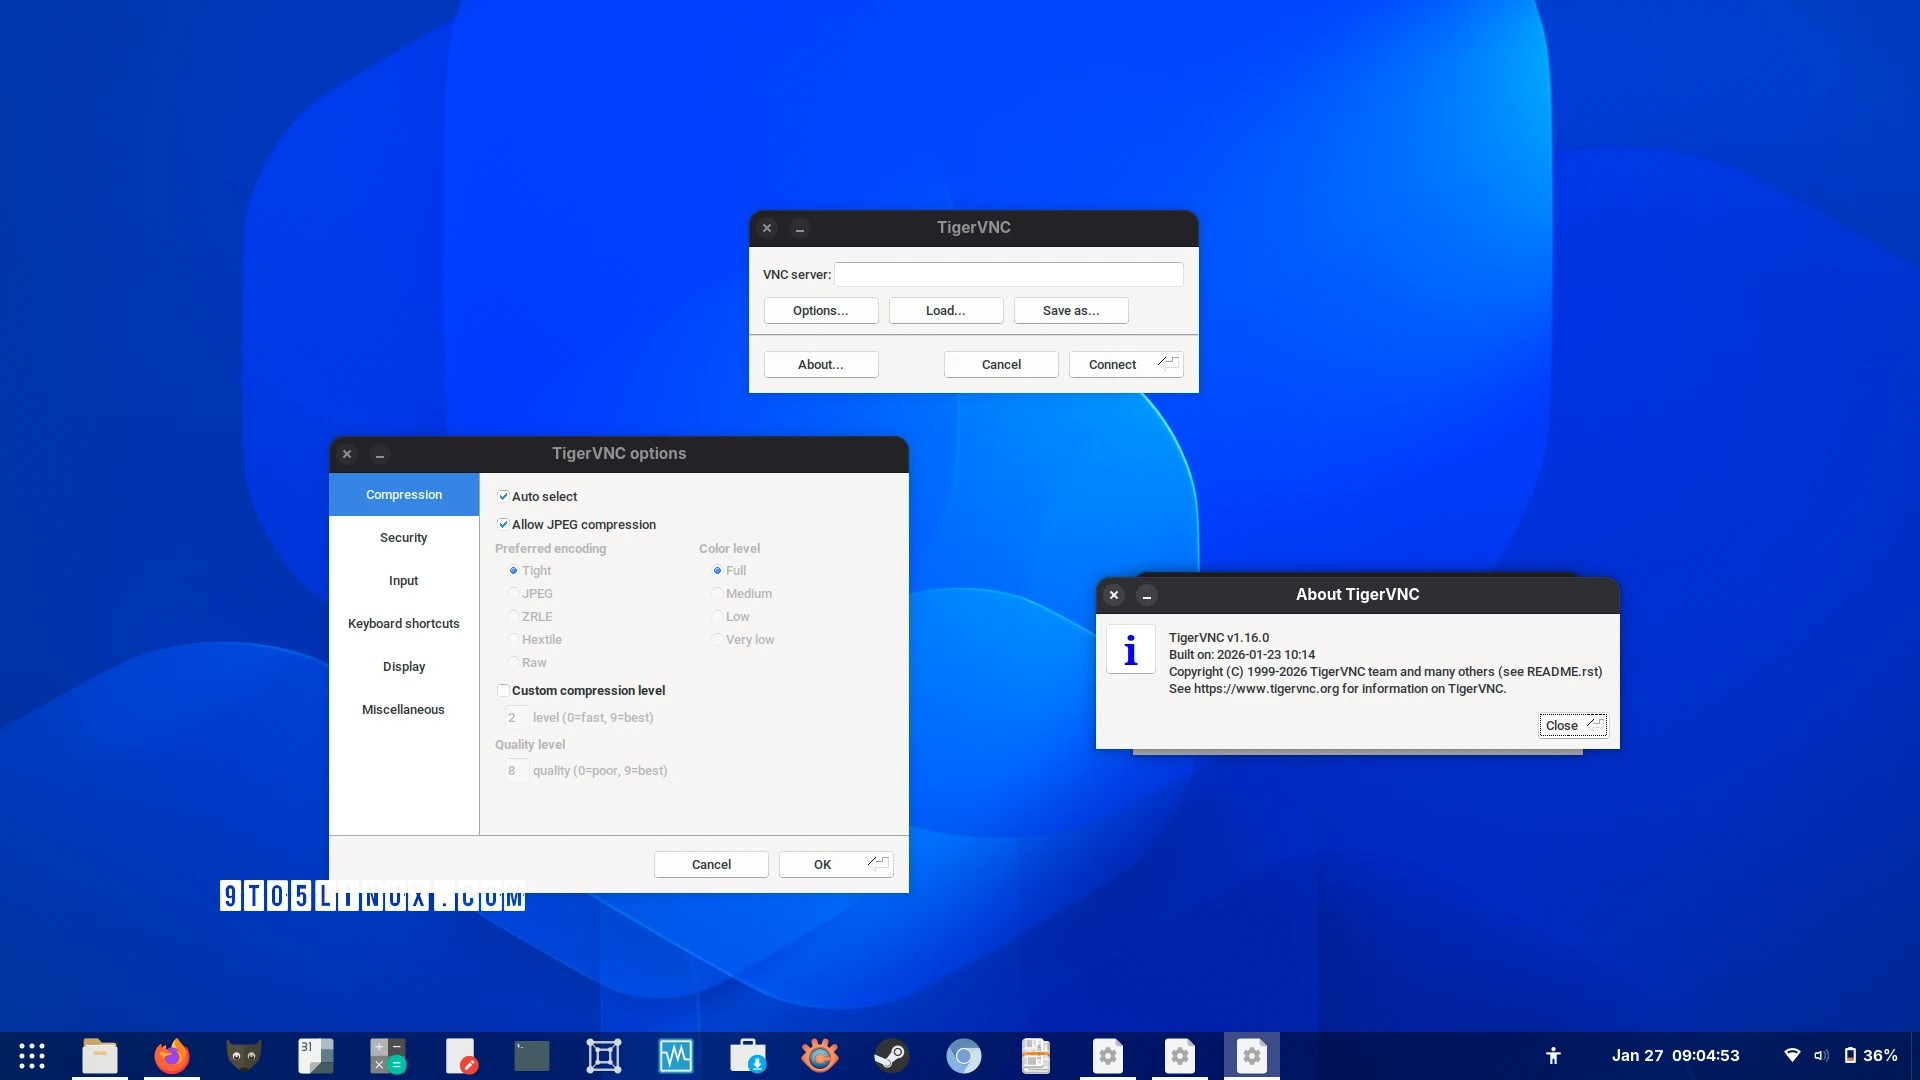Image resolution: width=1920 pixels, height=1080 pixels.
Task: Switch to the Security options tab
Action: coord(403,538)
